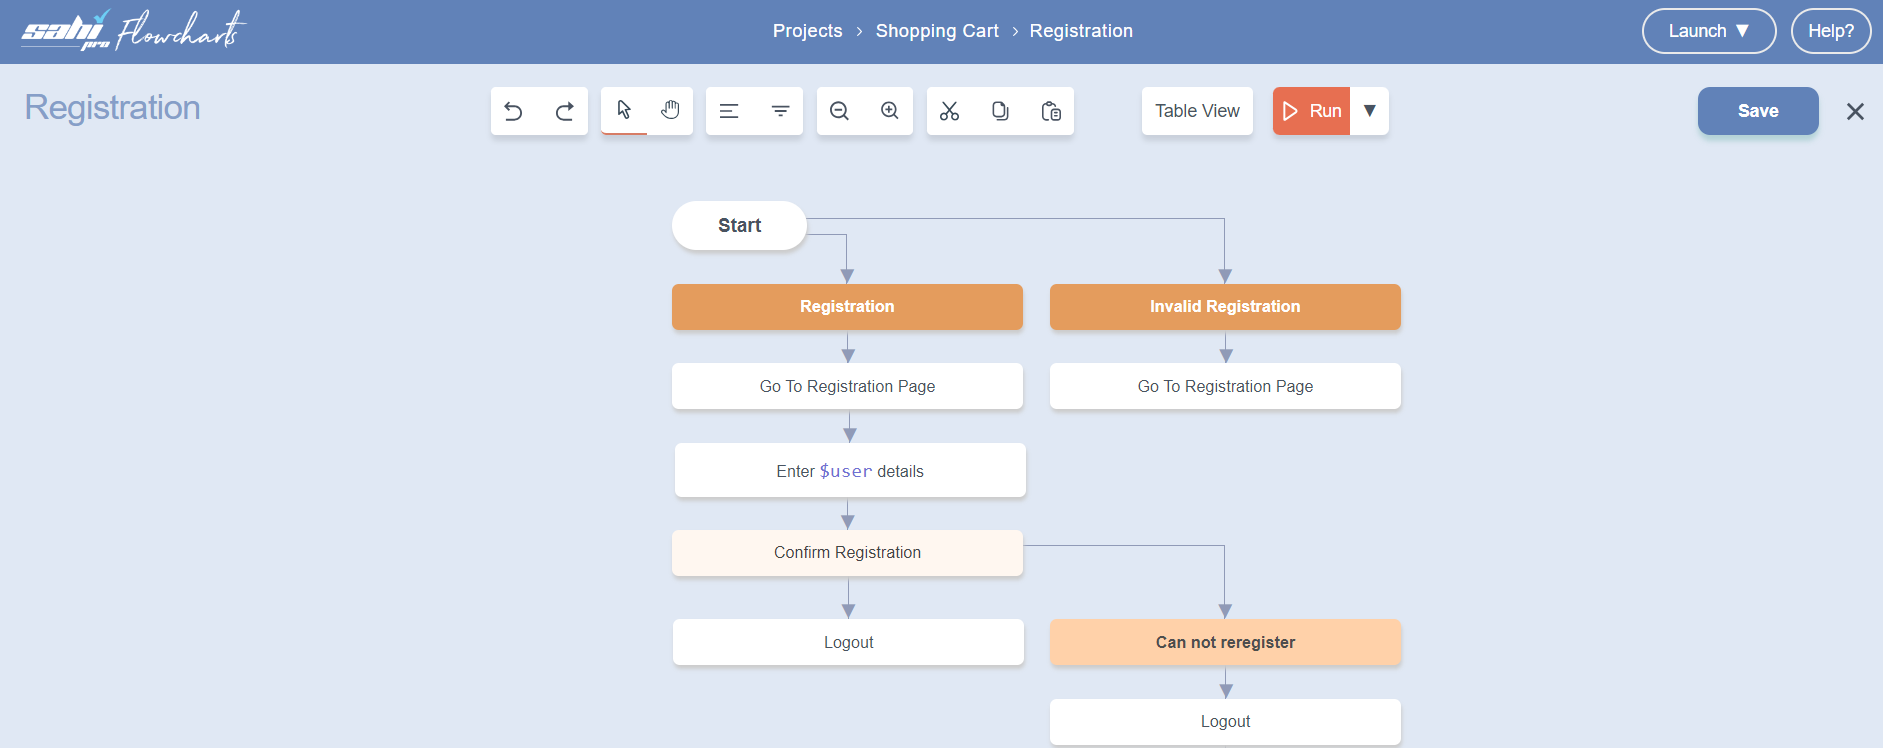
Task: Expand the Run options dropdown arrow
Action: [1370, 111]
